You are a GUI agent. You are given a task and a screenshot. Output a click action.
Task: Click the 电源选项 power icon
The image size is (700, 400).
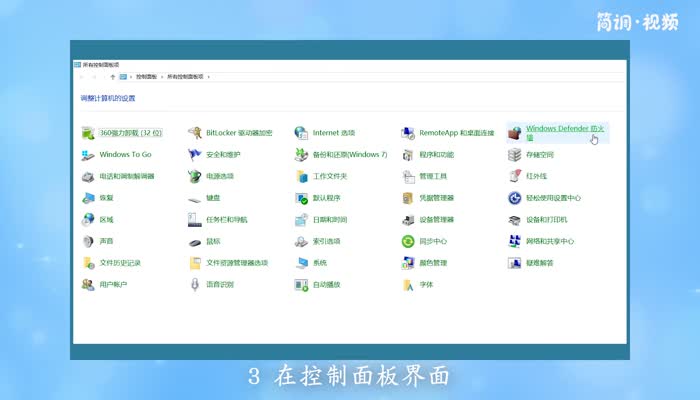[x=195, y=176]
